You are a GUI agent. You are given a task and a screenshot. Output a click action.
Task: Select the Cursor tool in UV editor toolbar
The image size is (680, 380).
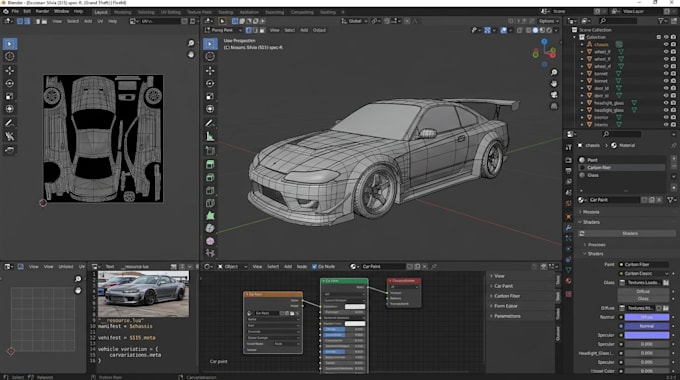click(10, 56)
